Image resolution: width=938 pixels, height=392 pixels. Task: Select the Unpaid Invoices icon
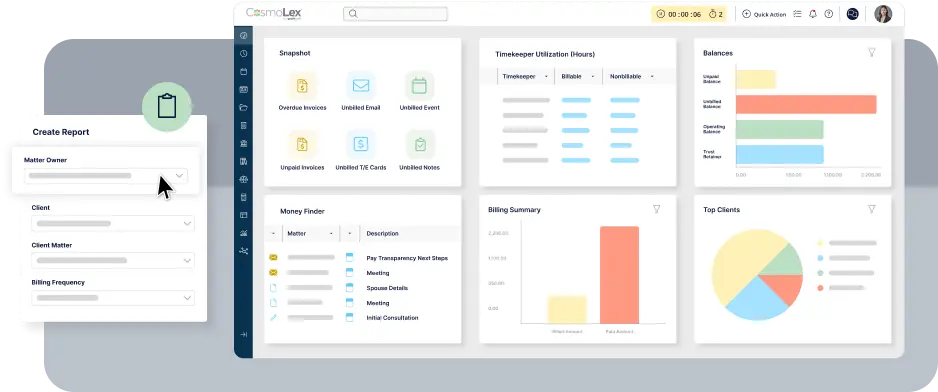click(x=302, y=144)
